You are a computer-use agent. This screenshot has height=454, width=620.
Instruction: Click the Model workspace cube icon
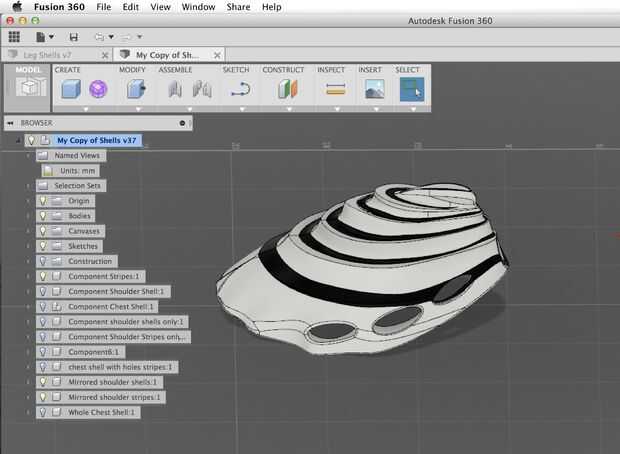coord(31,87)
